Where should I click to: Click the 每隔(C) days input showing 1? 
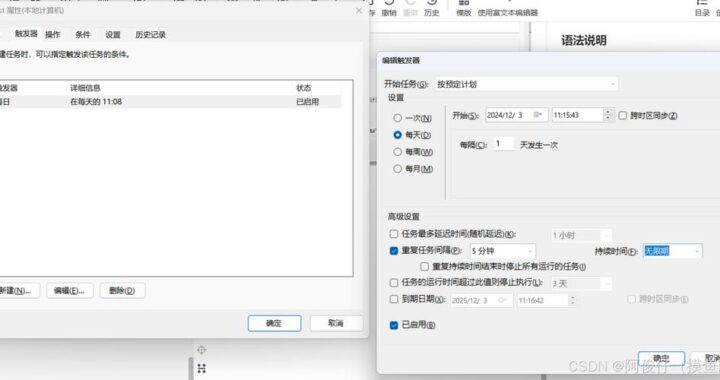pos(504,144)
